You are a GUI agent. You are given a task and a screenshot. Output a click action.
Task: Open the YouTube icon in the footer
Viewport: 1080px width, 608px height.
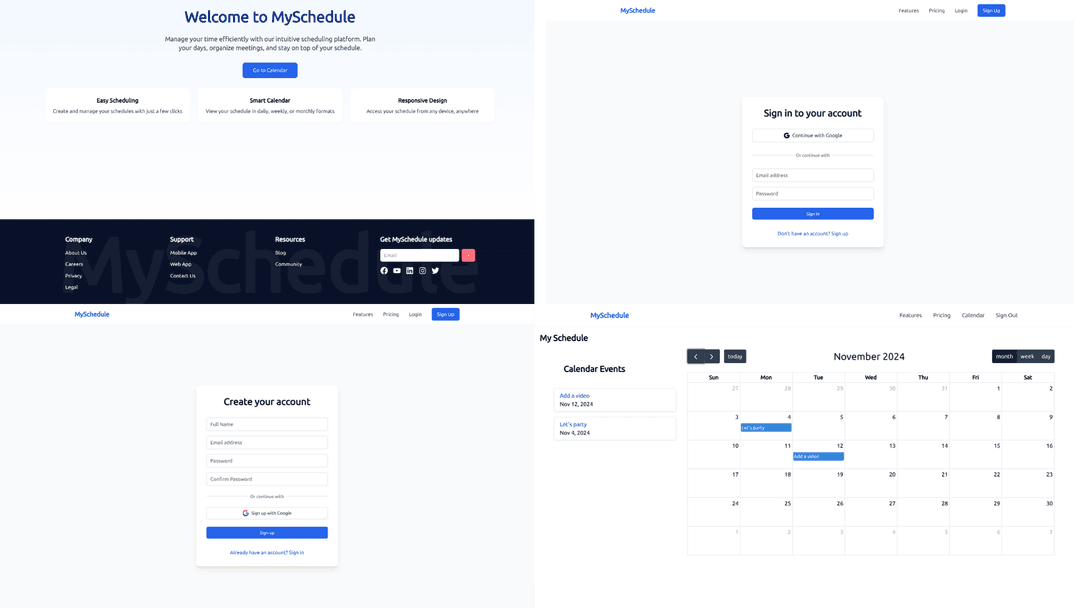(397, 271)
